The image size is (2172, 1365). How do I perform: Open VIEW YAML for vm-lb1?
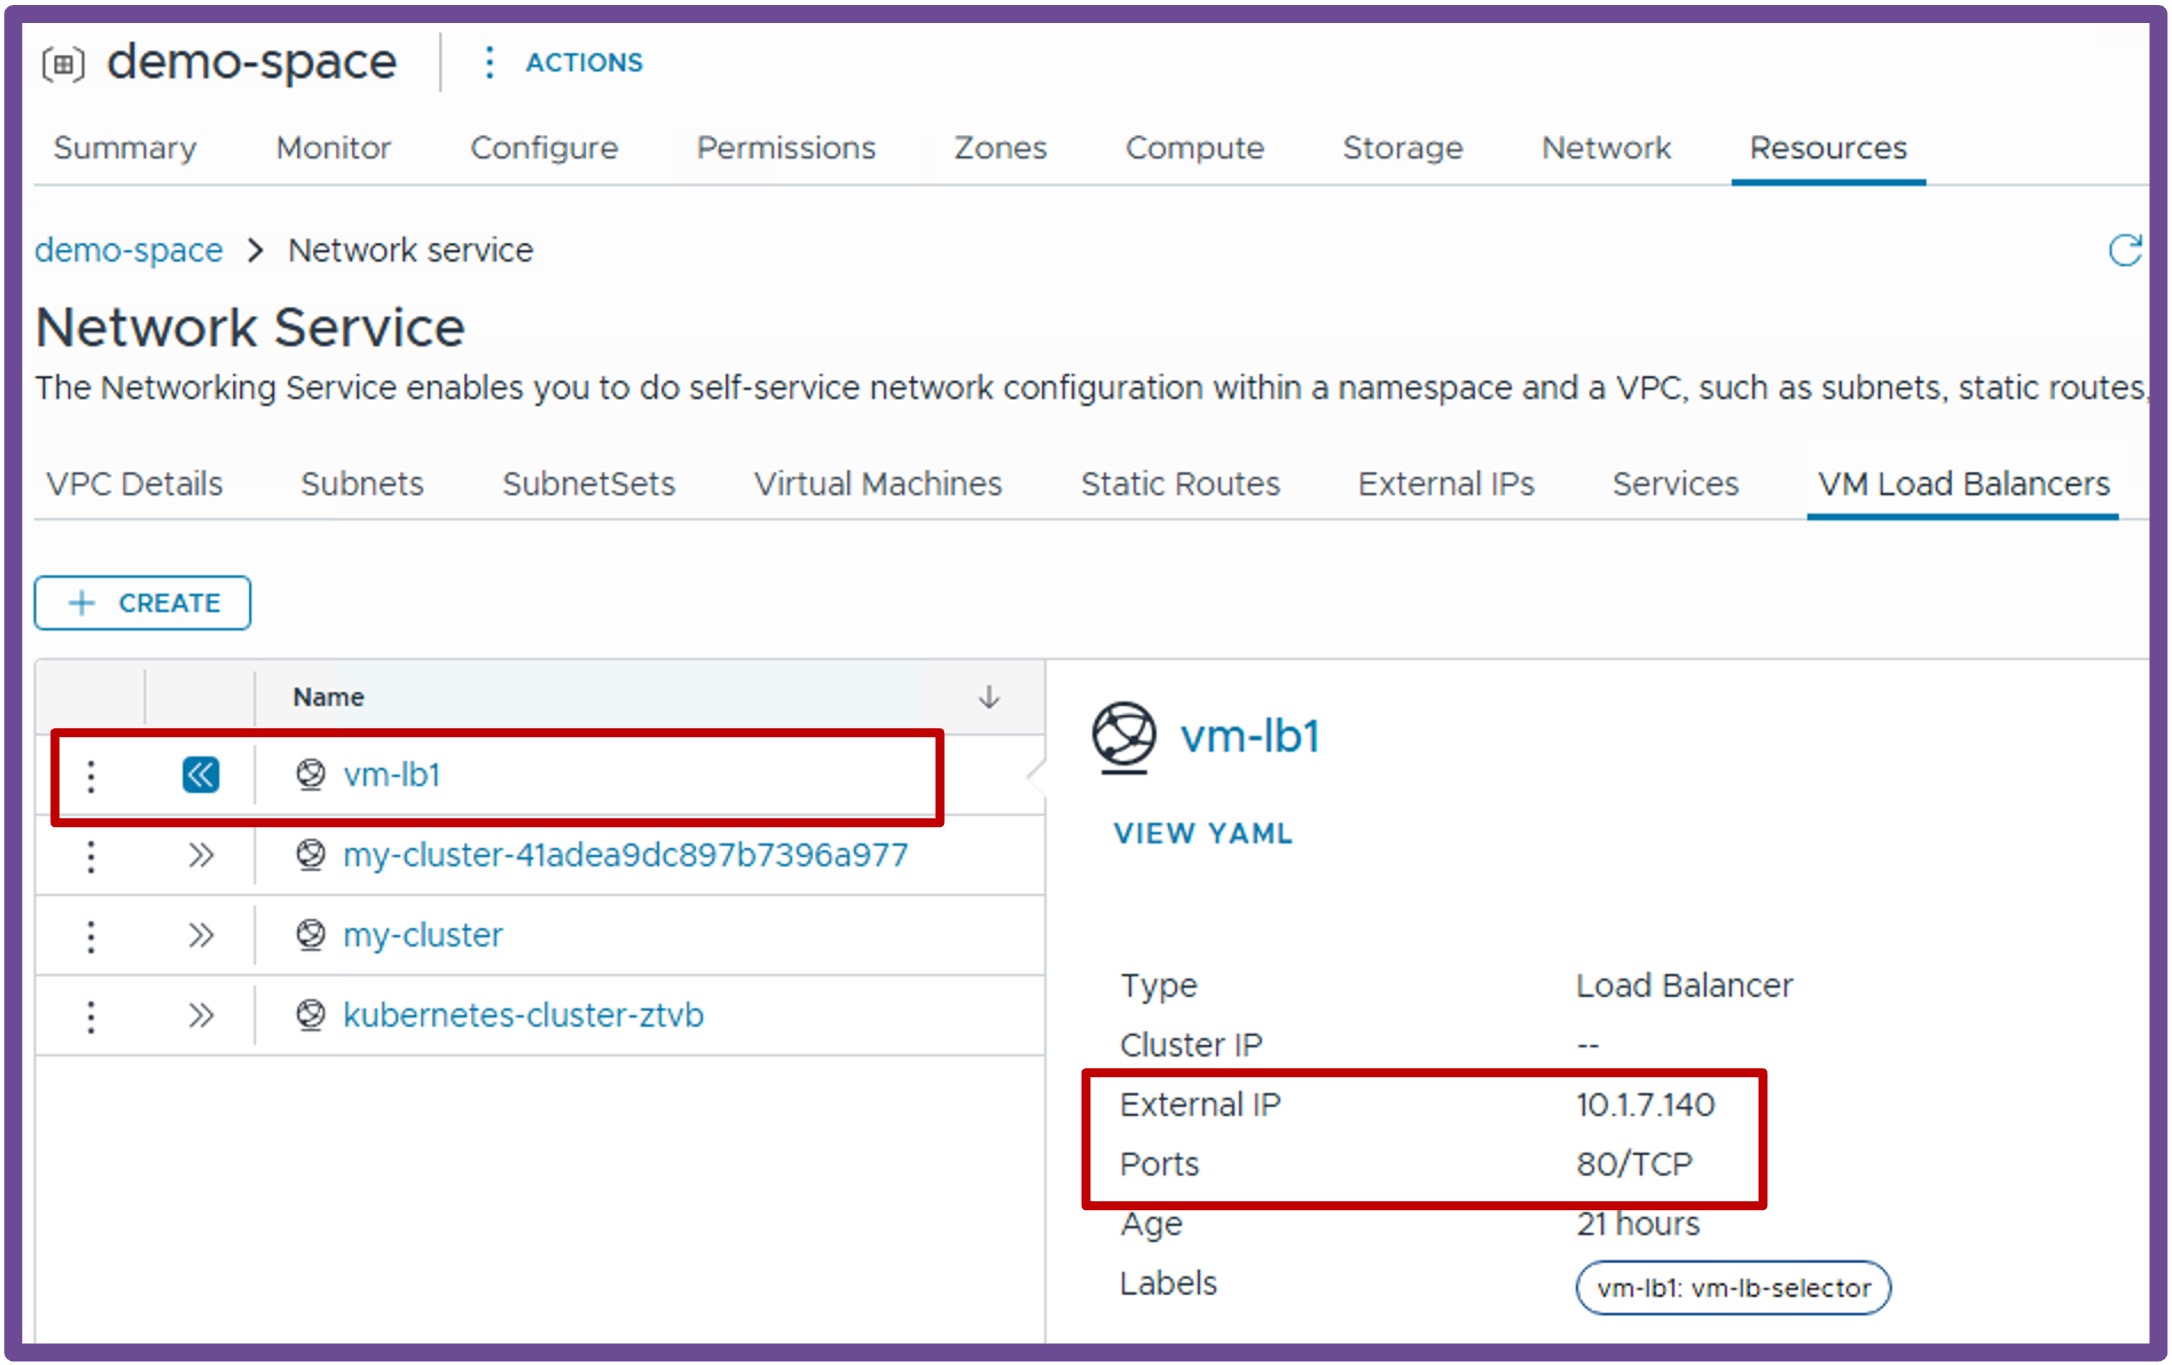(1204, 833)
